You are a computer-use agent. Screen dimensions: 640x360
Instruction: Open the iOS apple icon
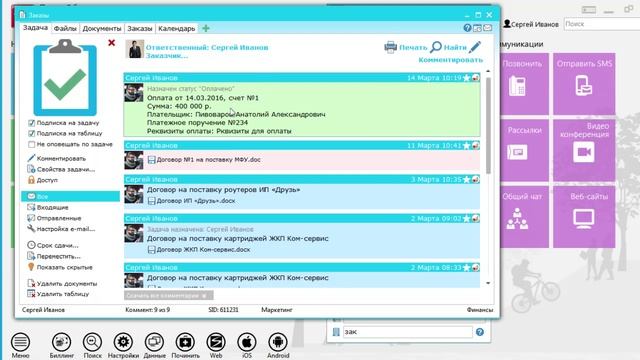tap(247, 345)
